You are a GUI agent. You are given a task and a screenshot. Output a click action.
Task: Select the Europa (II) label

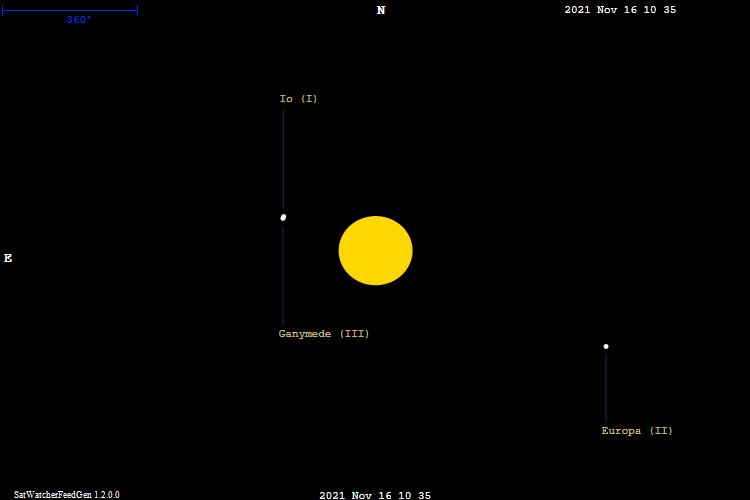[x=637, y=431]
